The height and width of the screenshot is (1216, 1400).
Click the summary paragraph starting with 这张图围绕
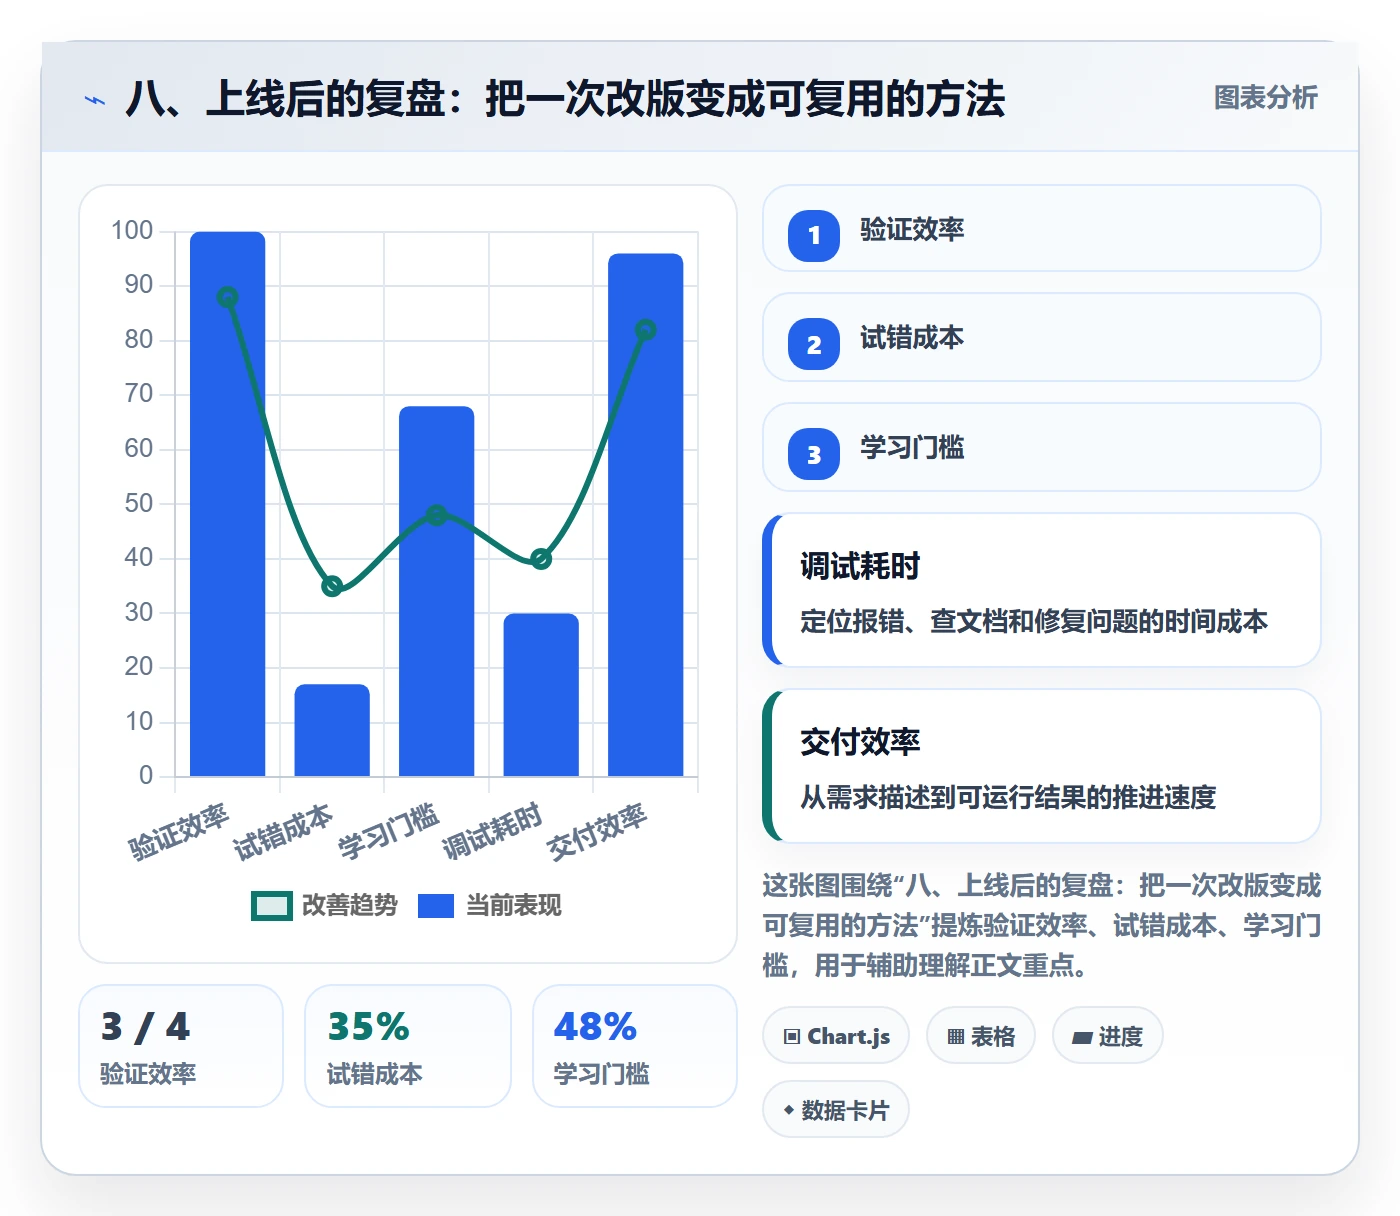[1042, 925]
